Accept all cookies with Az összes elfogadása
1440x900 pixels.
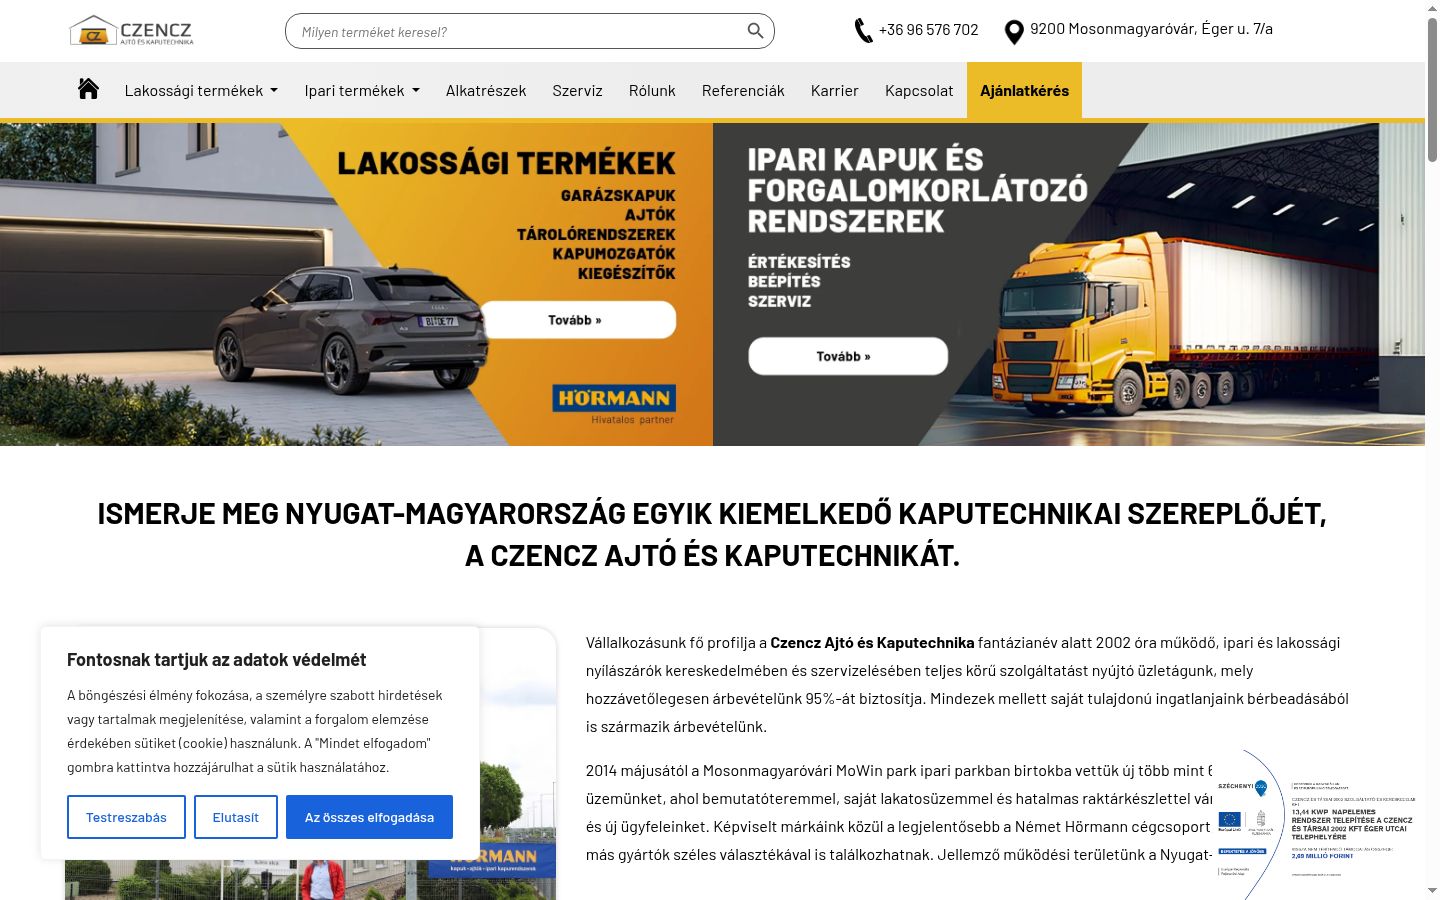369,817
